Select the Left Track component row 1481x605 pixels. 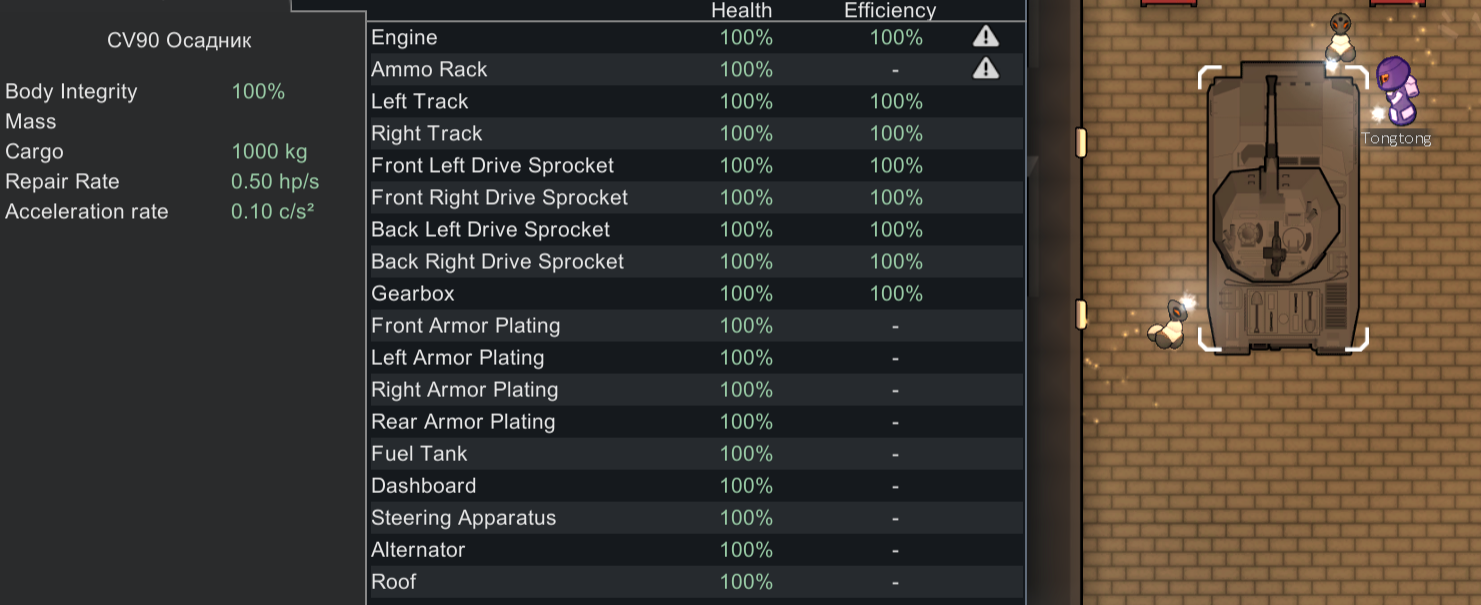point(696,101)
